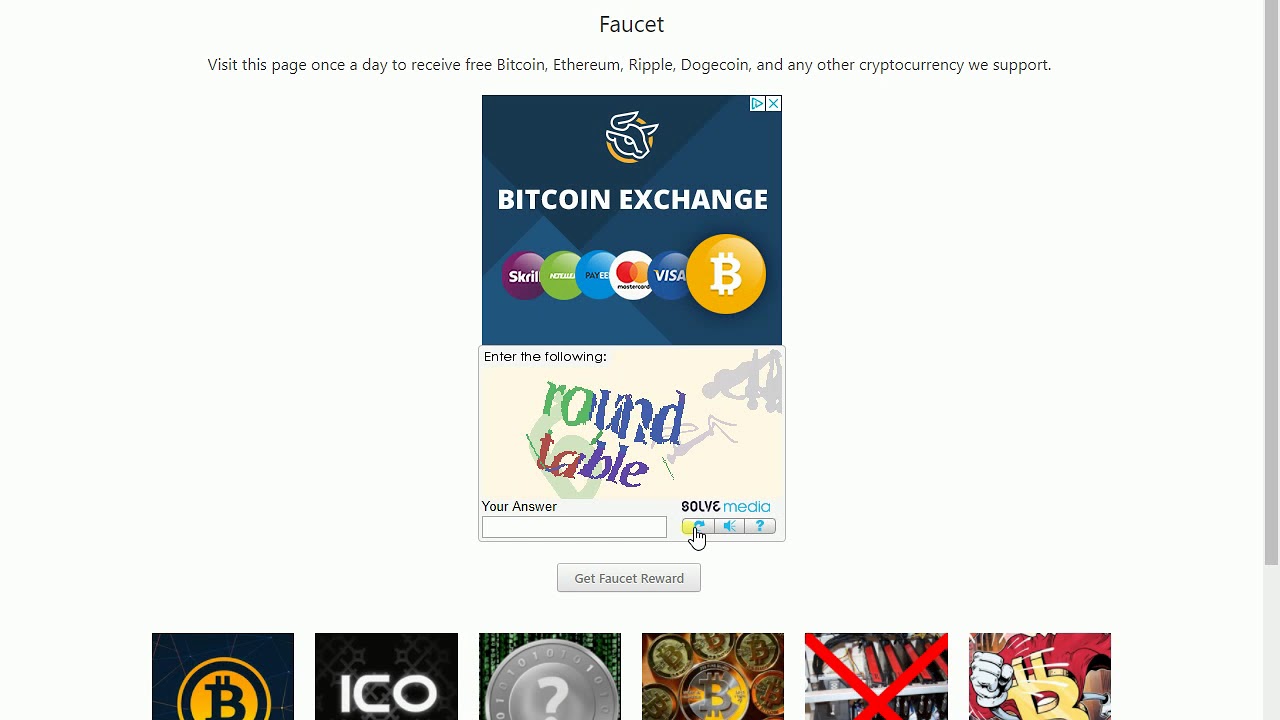Click Get Faucet Reward button
1280x720 pixels.
(x=629, y=578)
